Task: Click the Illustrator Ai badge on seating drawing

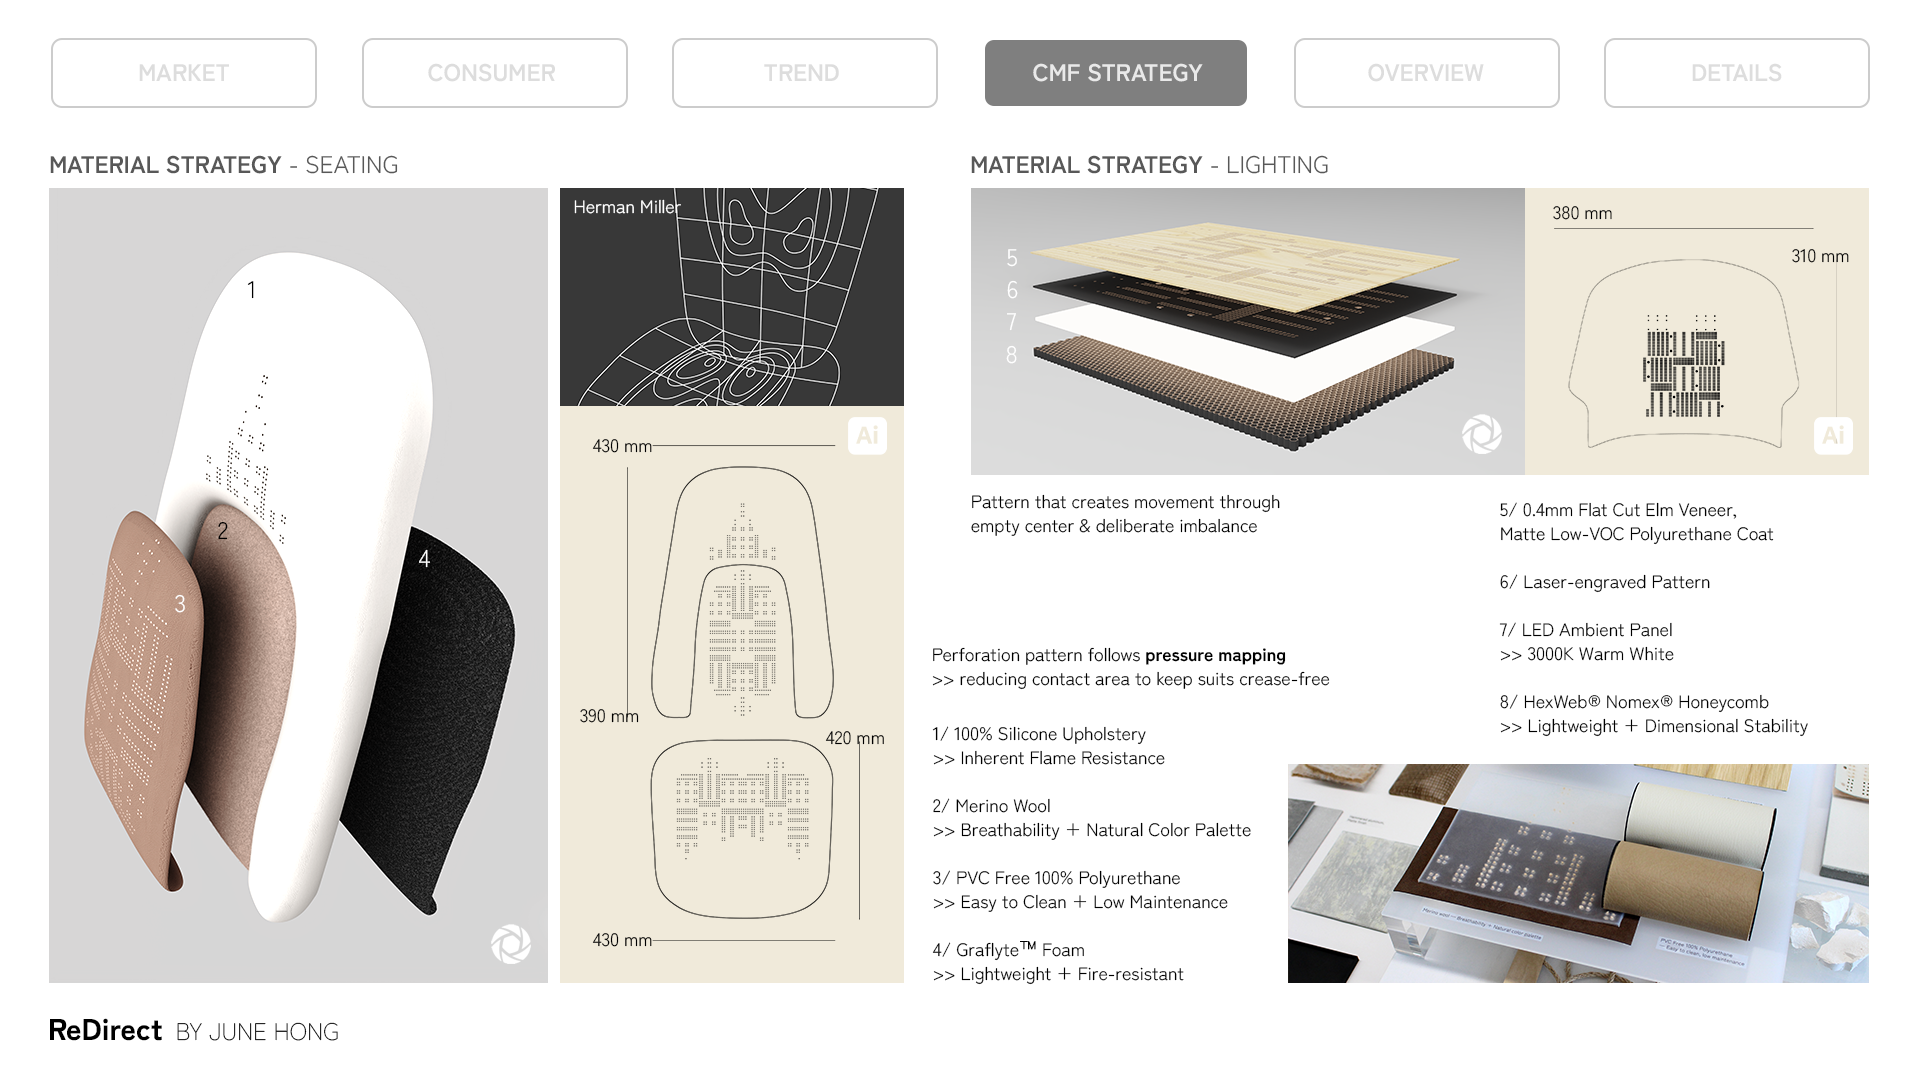Action: pos(867,436)
